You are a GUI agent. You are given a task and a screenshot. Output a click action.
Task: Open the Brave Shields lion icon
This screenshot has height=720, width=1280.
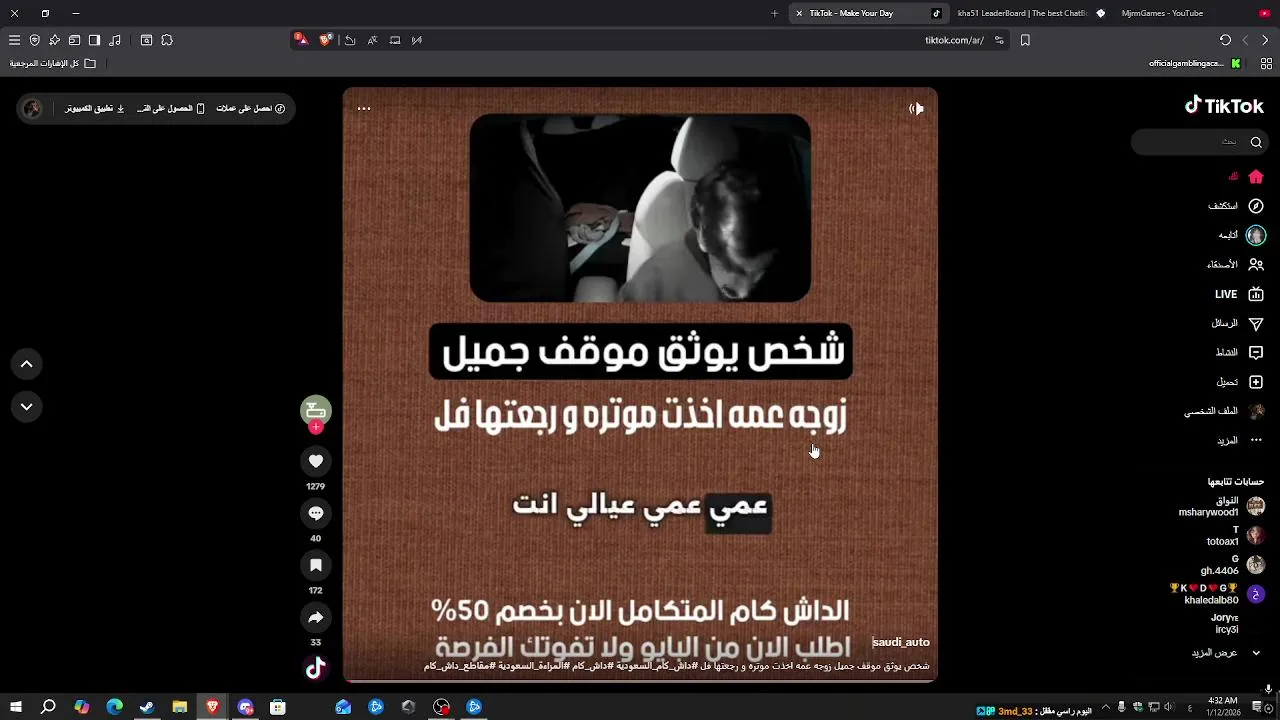coord(325,40)
